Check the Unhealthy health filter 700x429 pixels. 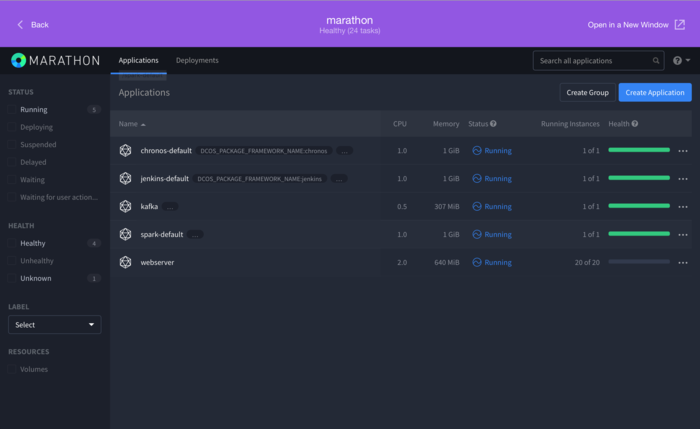coord(12,260)
